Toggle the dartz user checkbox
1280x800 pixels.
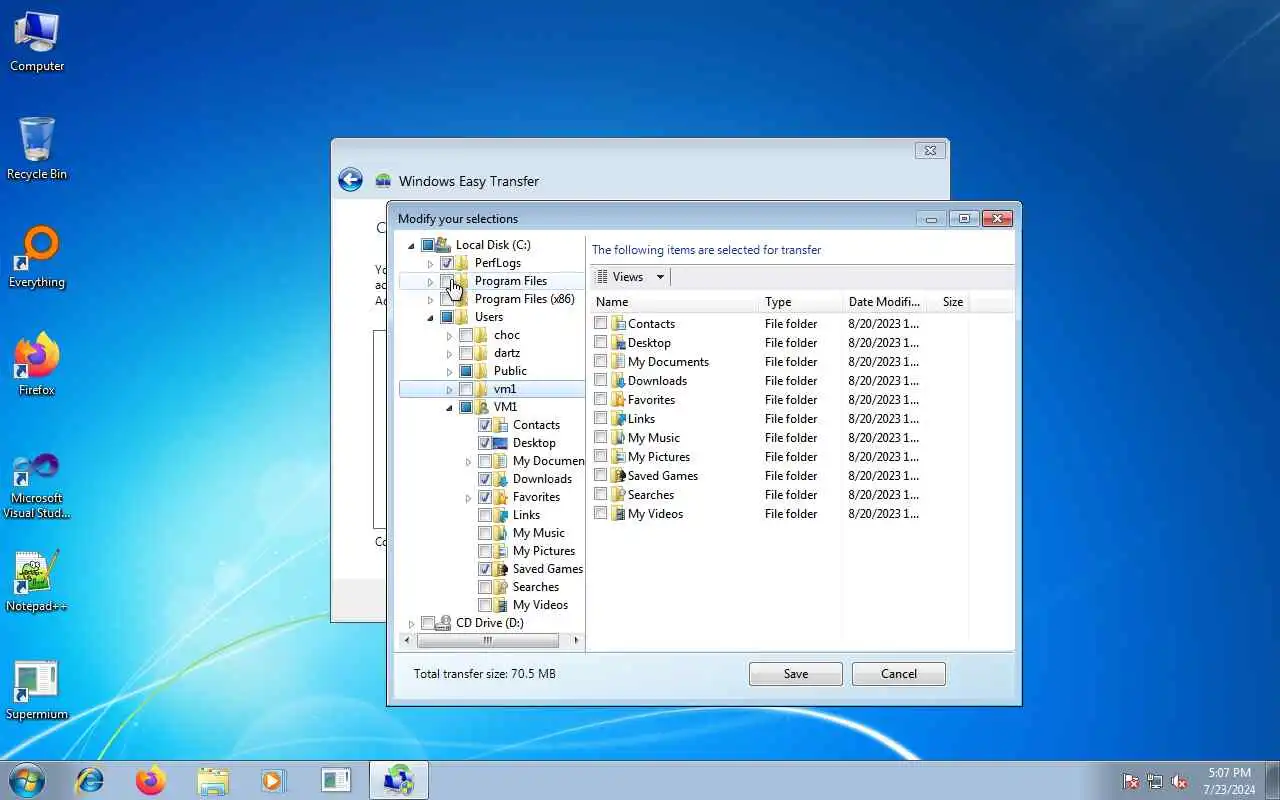coord(466,353)
